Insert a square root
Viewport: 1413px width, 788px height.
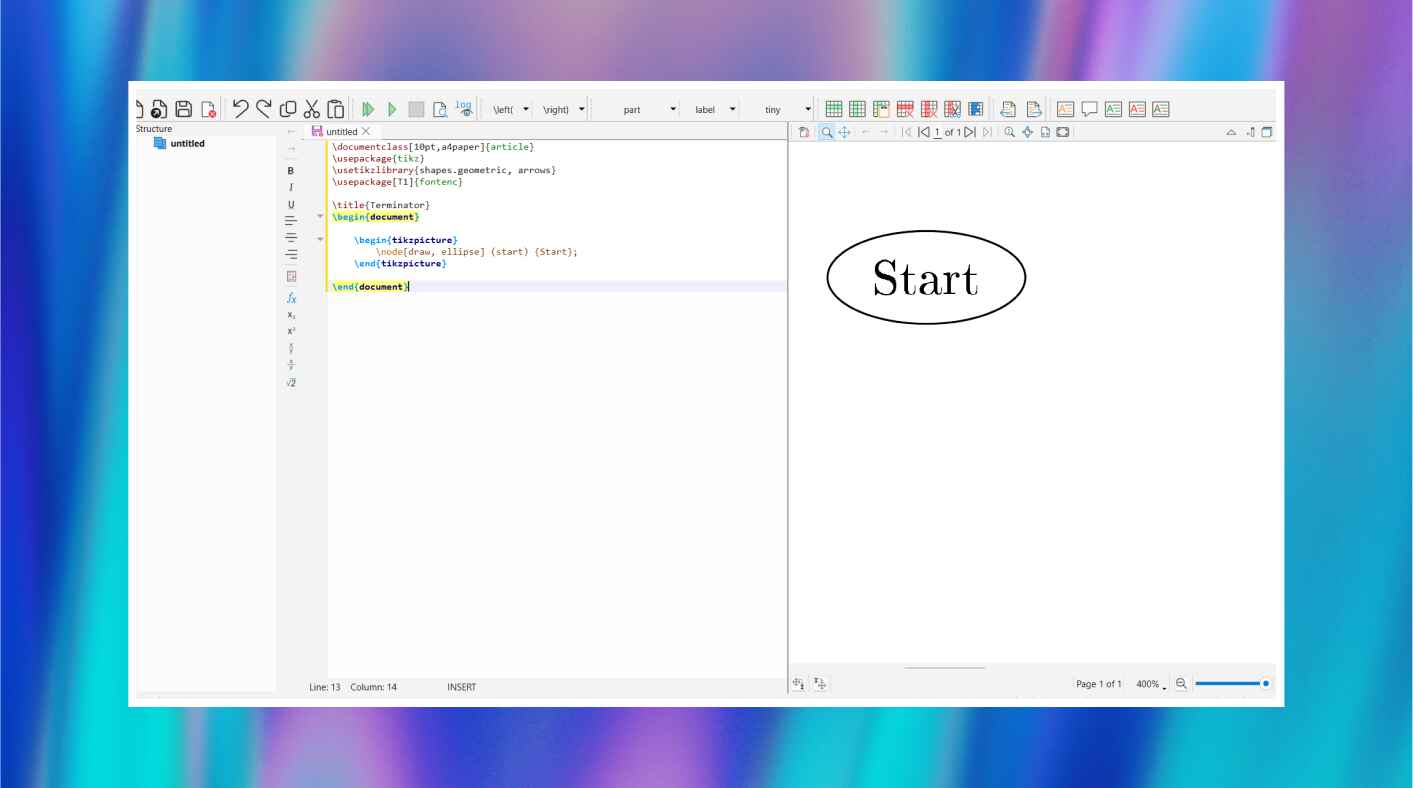coord(291,383)
